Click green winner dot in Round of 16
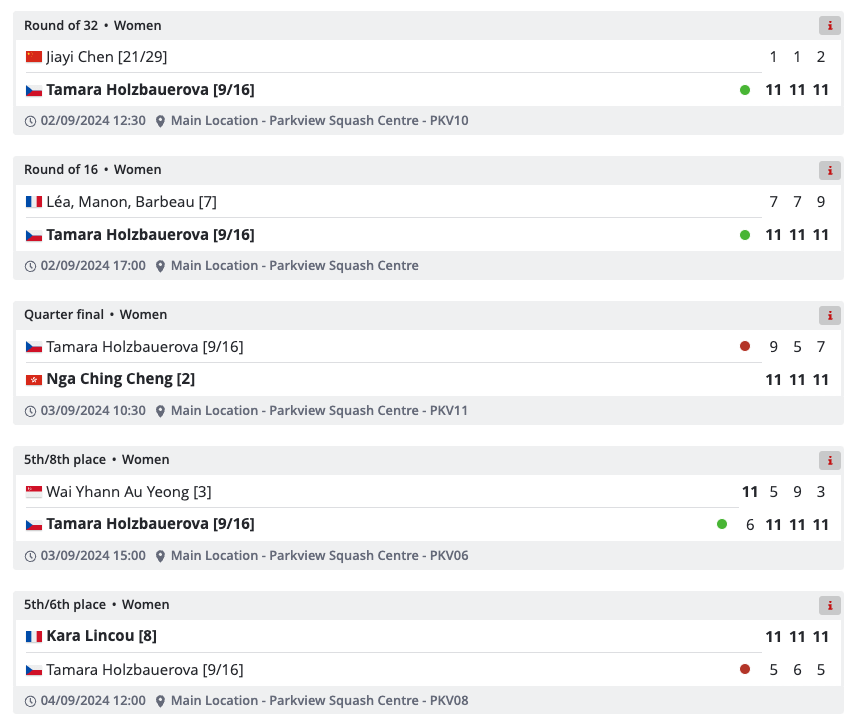The width and height of the screenshot is (854, 728). click(x=745, y=235)
